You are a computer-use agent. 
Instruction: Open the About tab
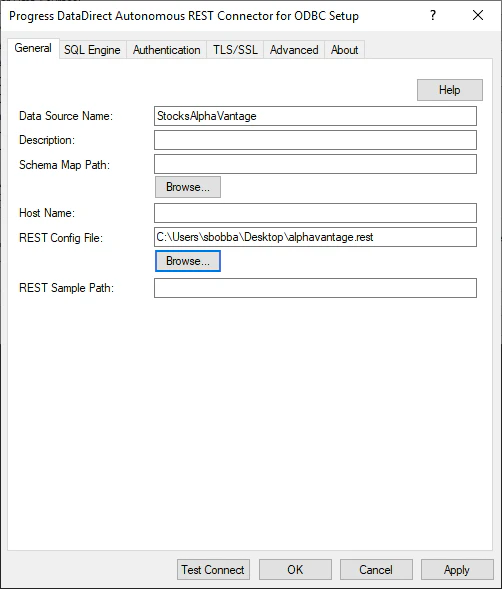(344, 50)
